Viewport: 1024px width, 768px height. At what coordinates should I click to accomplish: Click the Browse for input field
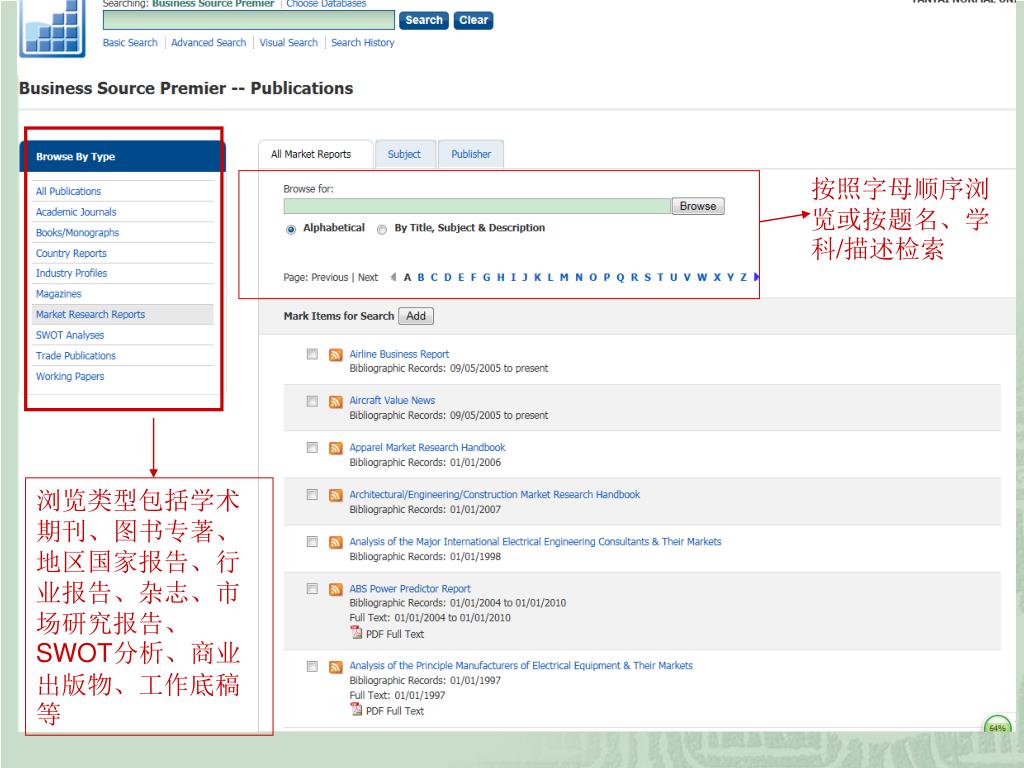[477, 206]
